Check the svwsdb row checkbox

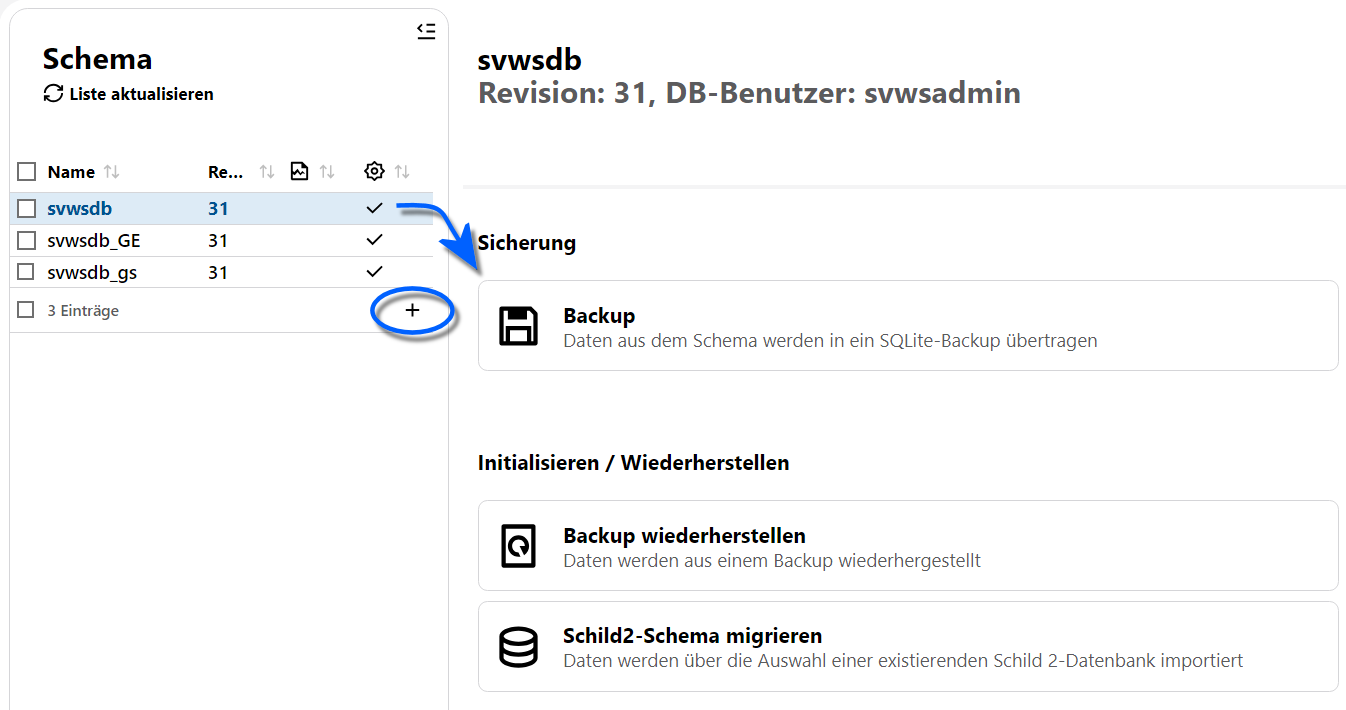(x=27, y=208)
